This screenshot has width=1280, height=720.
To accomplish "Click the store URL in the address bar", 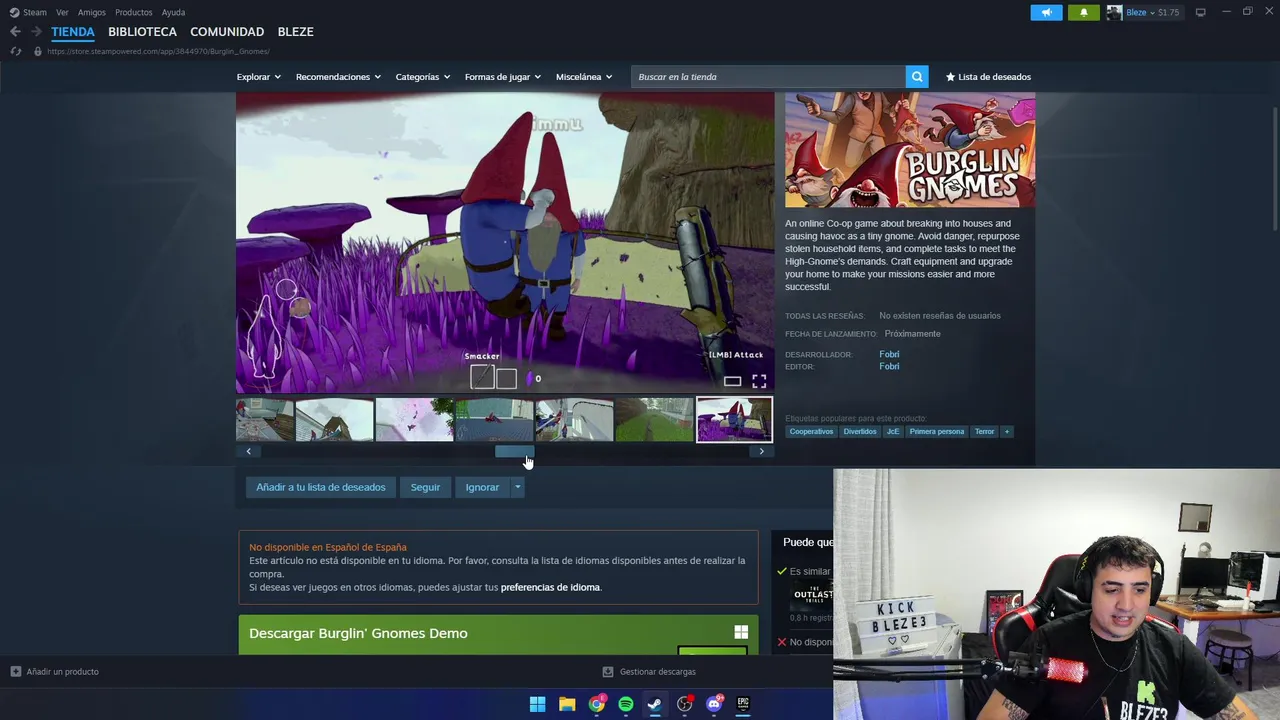I will 158,51.
